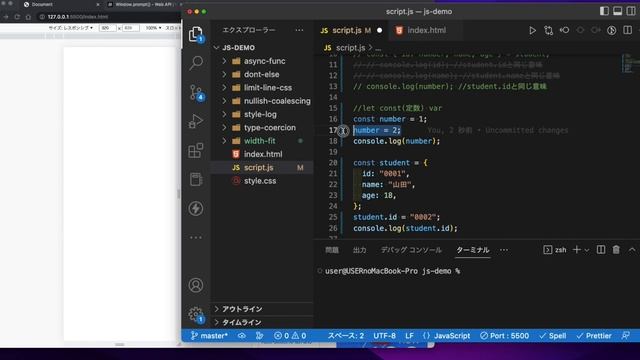Toggle the primary side bar layout icon

pos(604,11)
